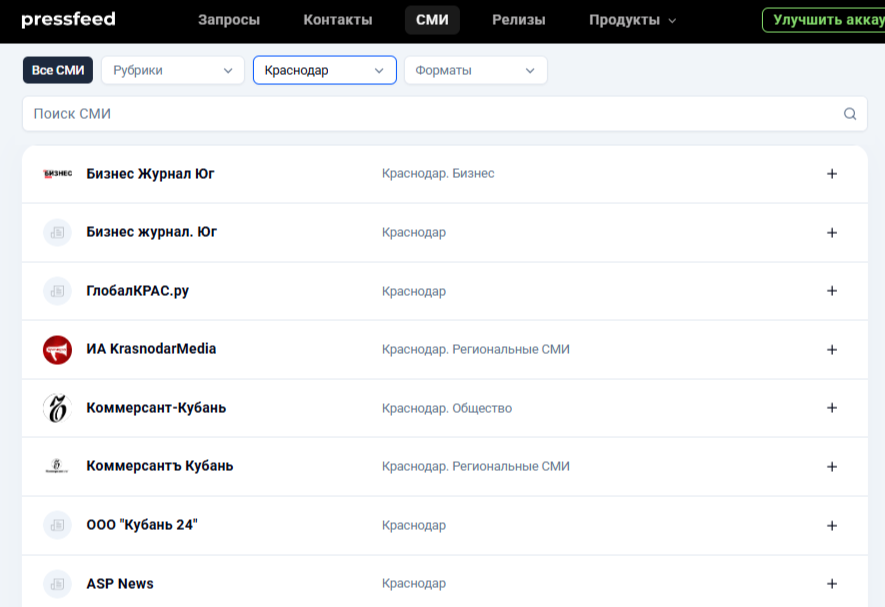Viewport: 885px width, 607px height.
Task: Click Краснодар. Региональные СМИ for ИА KrasnodarMedia
Action: point(476,350)
